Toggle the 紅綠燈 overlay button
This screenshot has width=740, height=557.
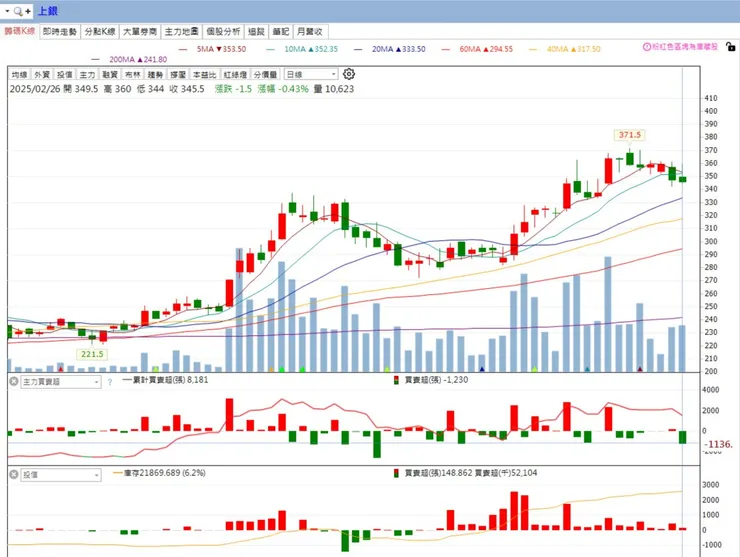pyautogui.click(x=235, y=75)
